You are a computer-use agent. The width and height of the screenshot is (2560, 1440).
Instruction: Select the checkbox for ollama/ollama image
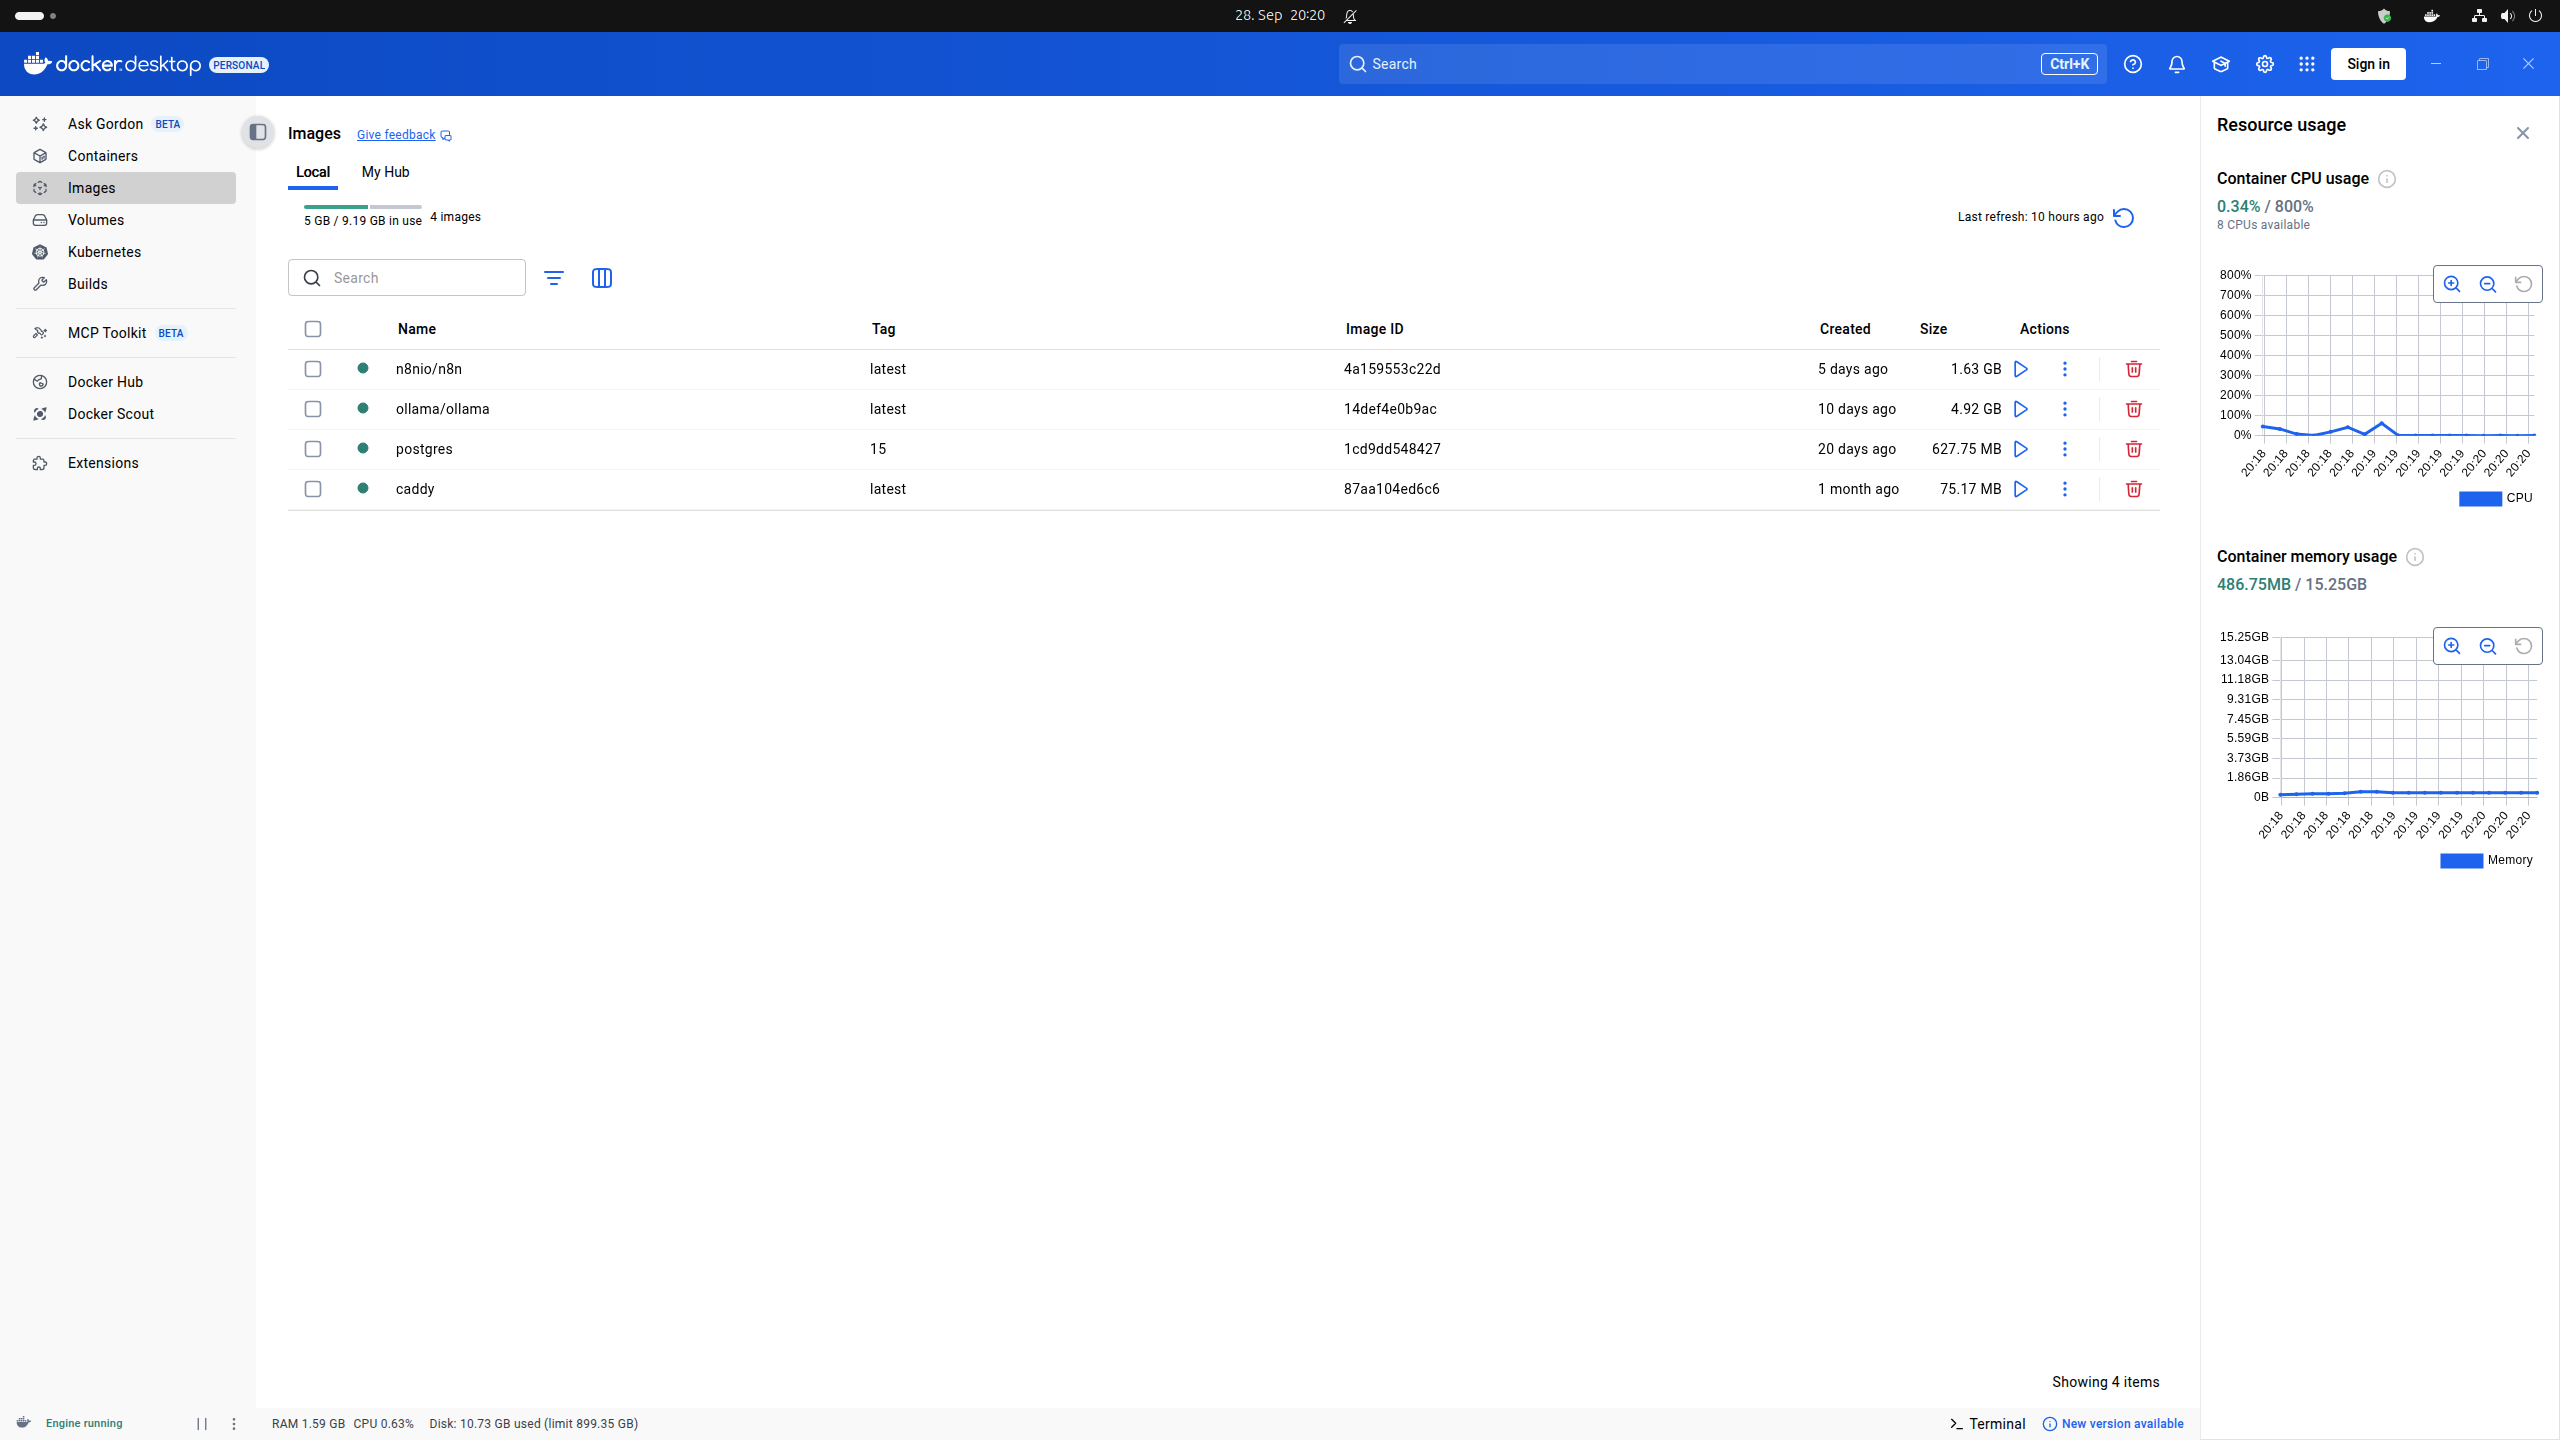tap(313, 408)
